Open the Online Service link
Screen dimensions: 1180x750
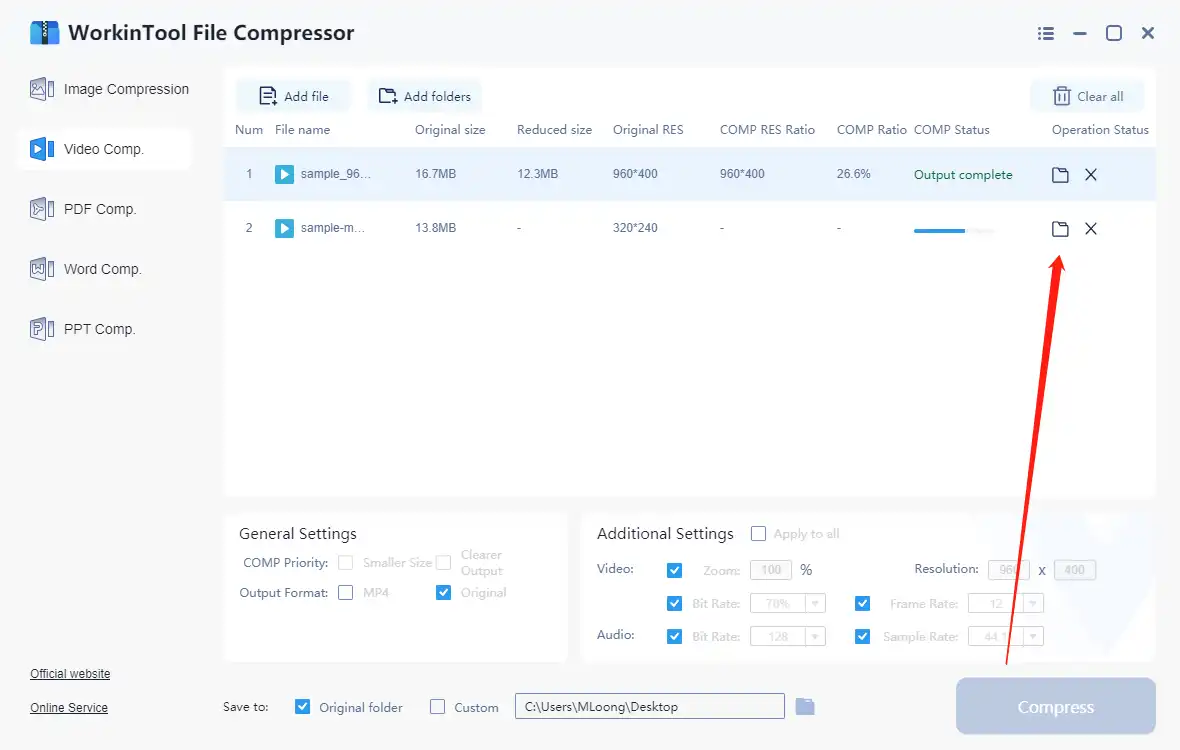(69, 708)
